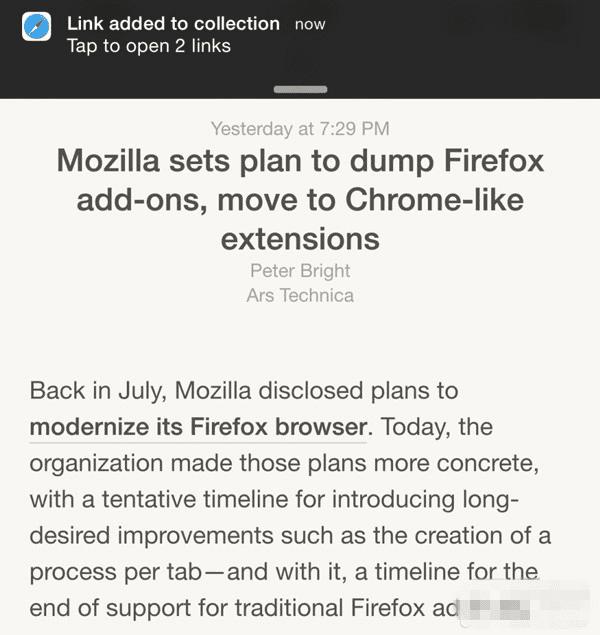The image size is (600, 635).
Task: Tap the "Ars Technica" source label
Action: [x=300, y=295]
